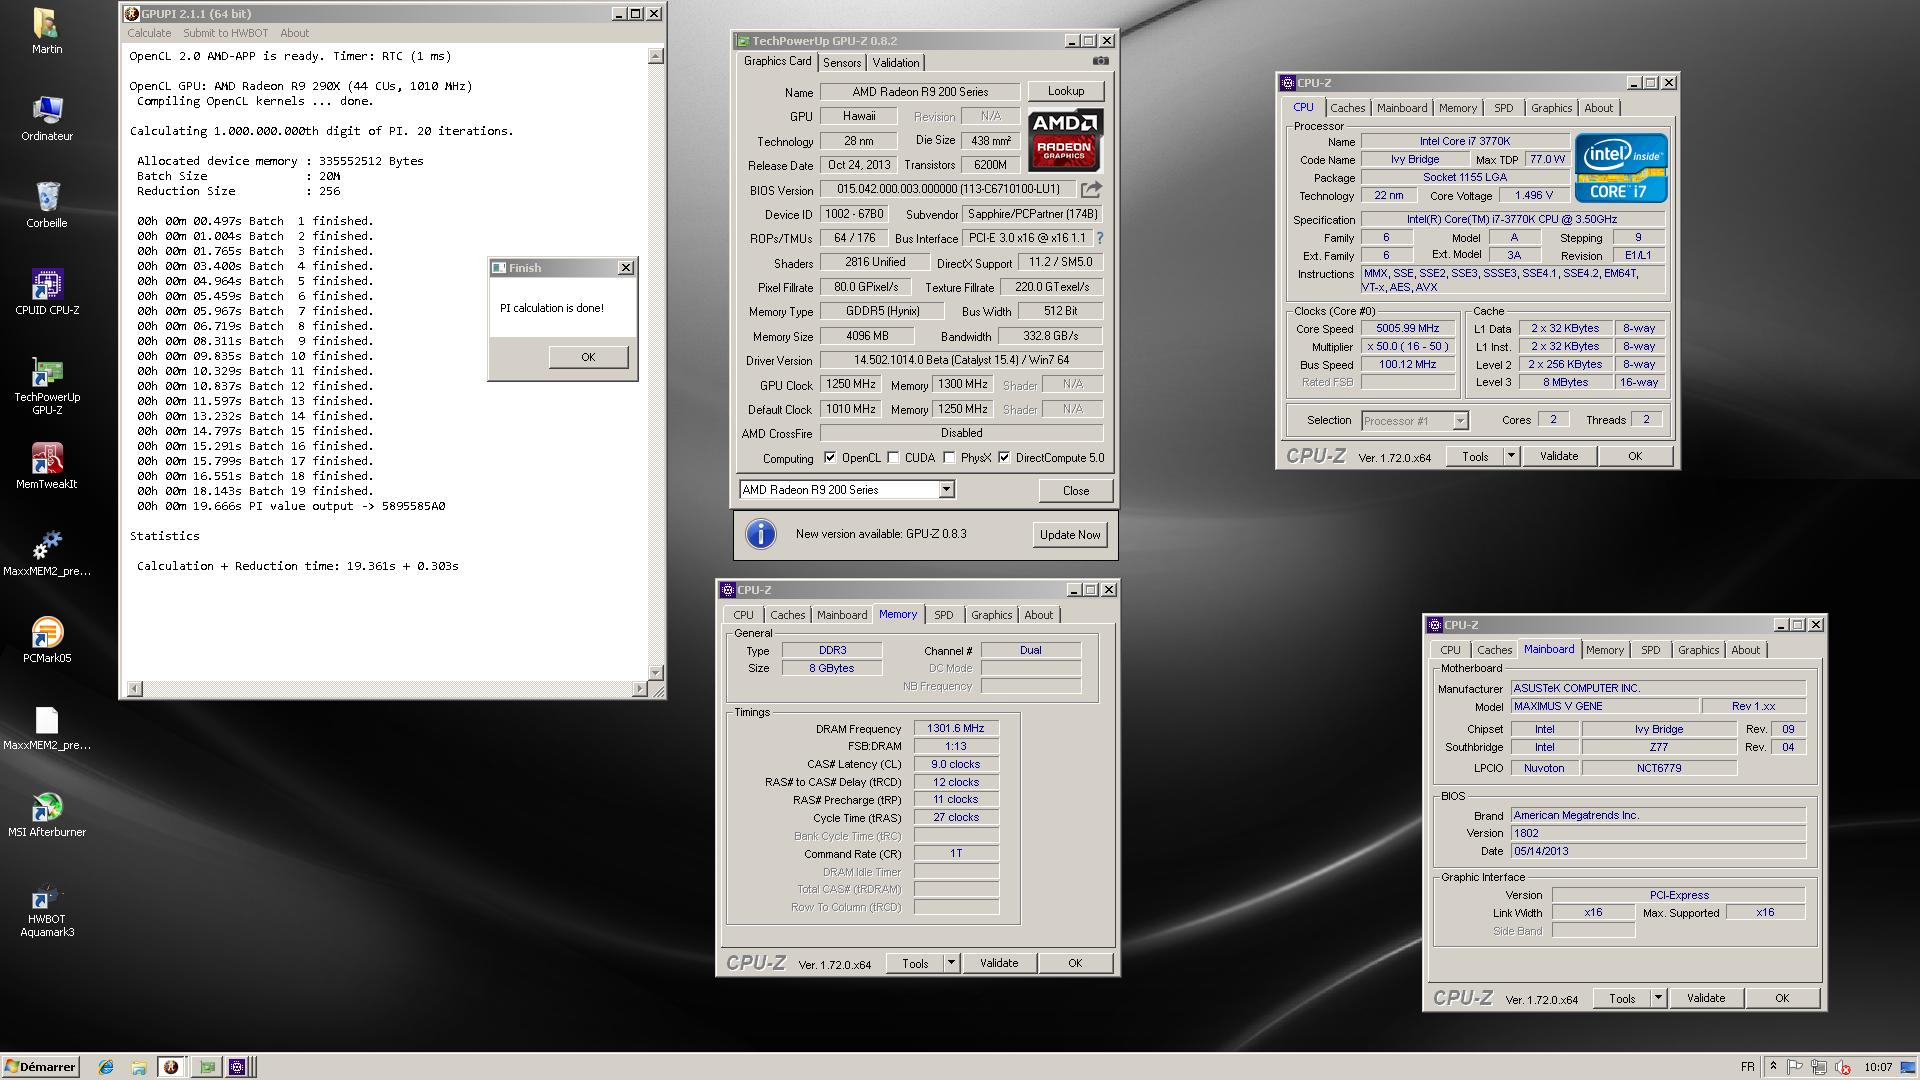This screenshot has width=1920, height=1080.
Task: Click the Bus Interface question mark icon
Action: tap(1100, 238)
